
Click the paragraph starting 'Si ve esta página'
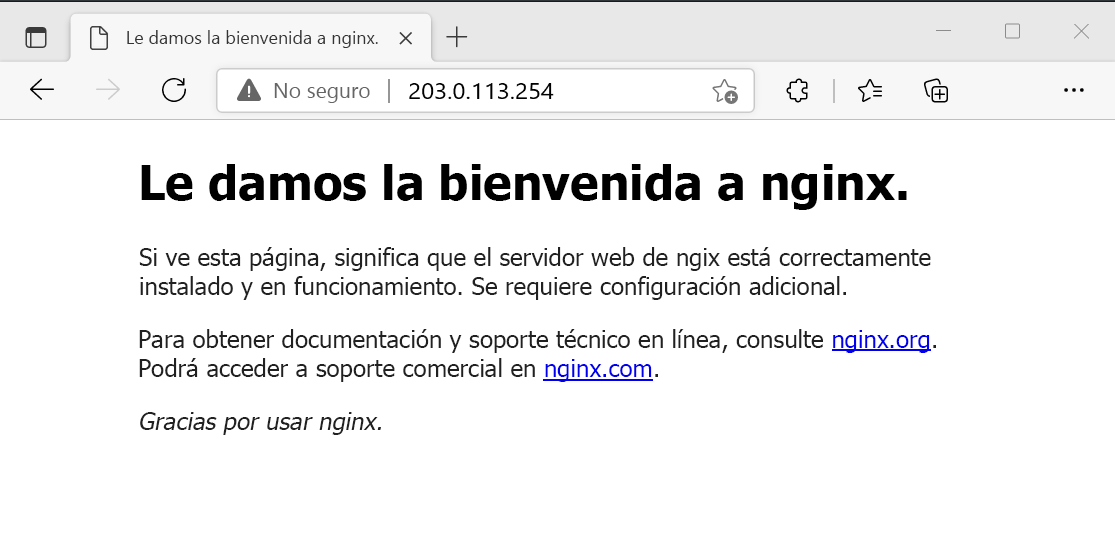[535, 272]
